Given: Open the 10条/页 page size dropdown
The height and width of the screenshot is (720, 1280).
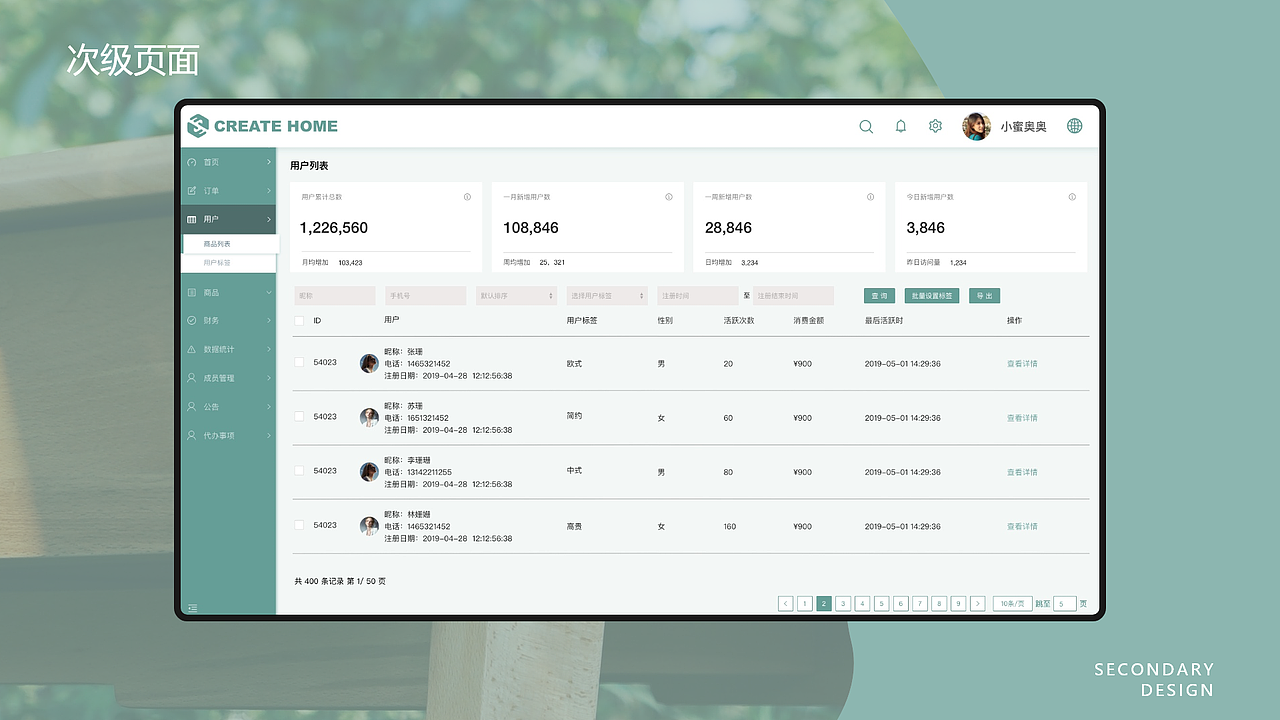Looking at the screenshot, I should [x=1012, y=603].
